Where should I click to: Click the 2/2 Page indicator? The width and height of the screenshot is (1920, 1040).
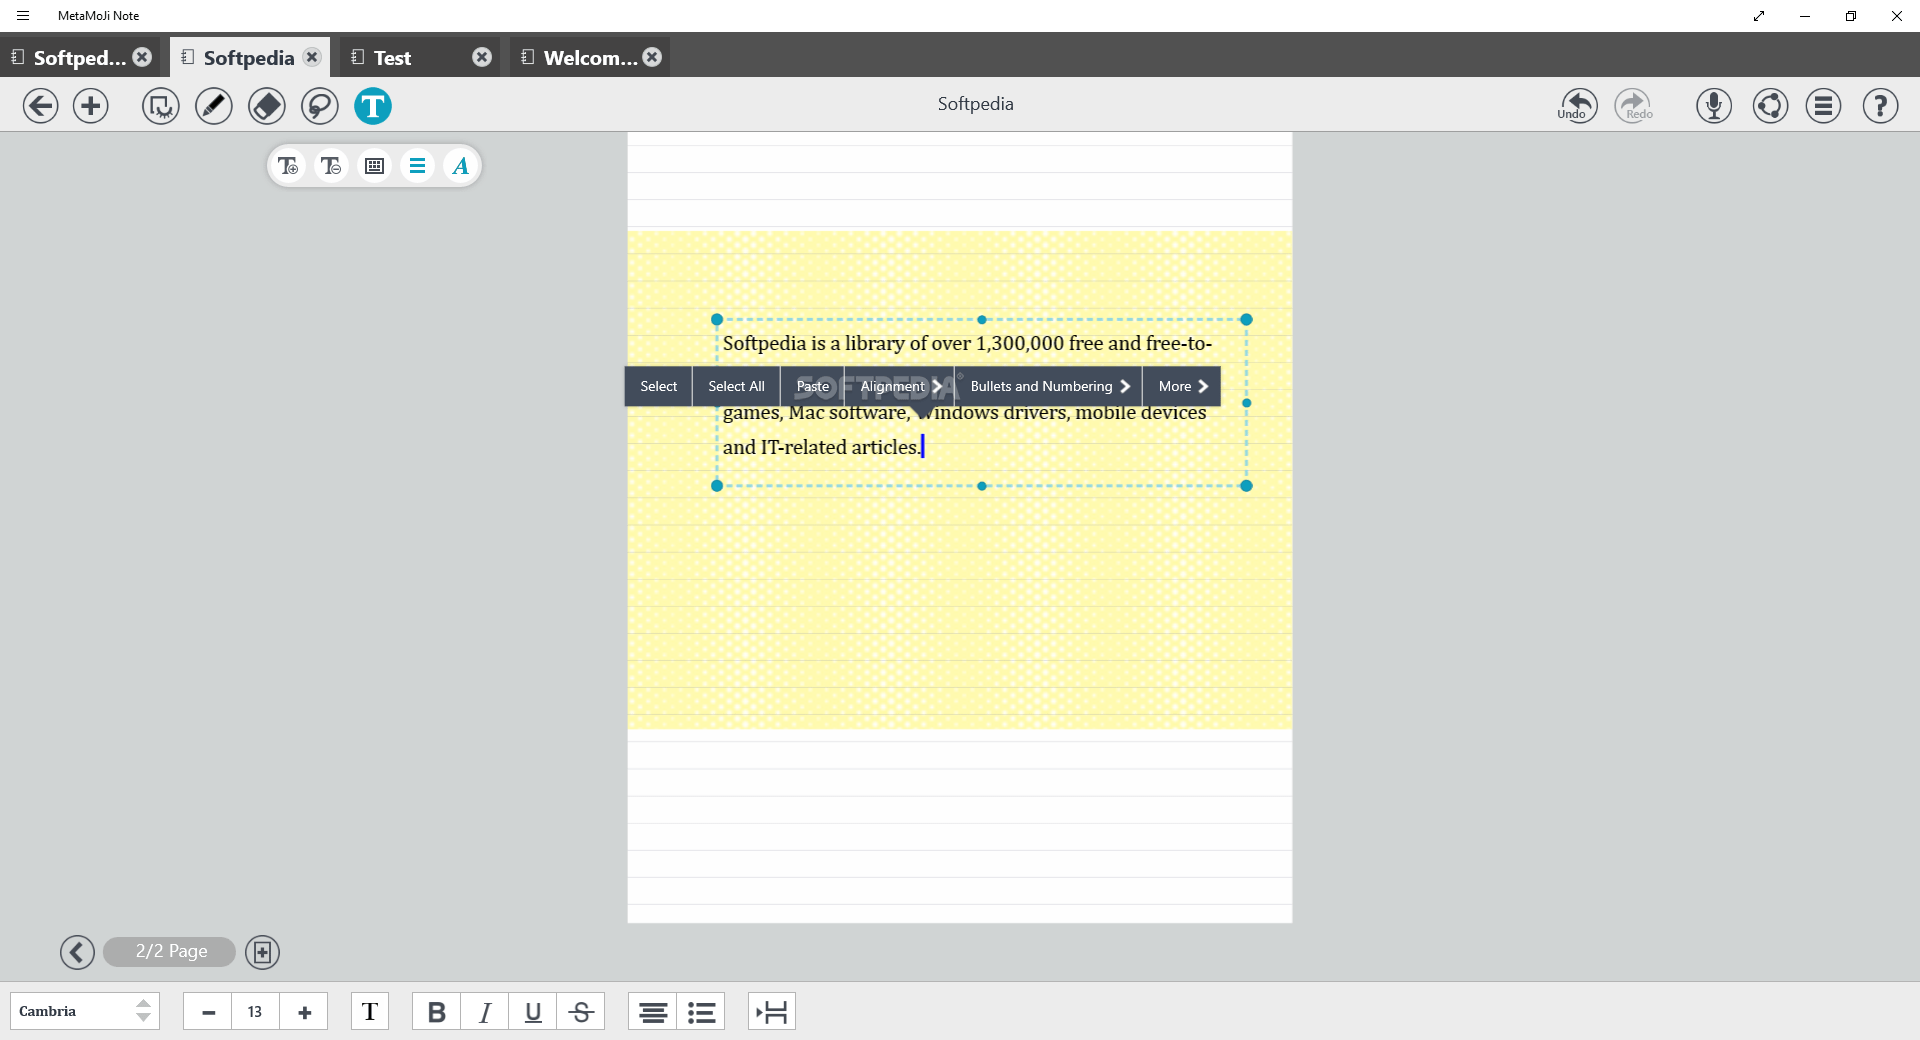pos(170,952)
